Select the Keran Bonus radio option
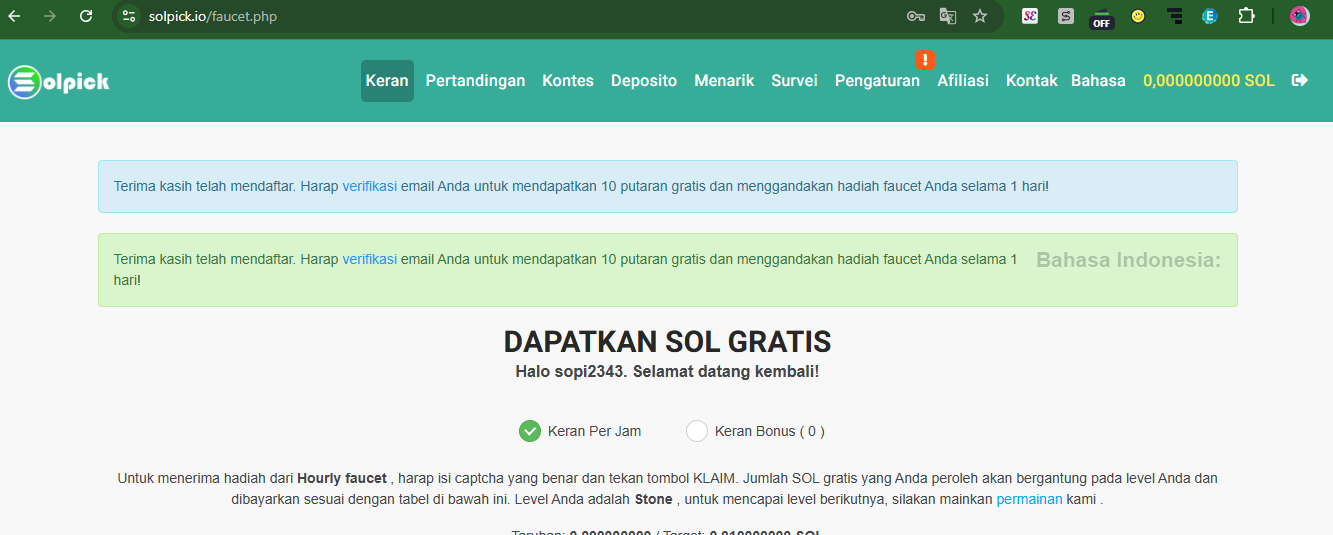1333x535 pixels. coord(697,431)
